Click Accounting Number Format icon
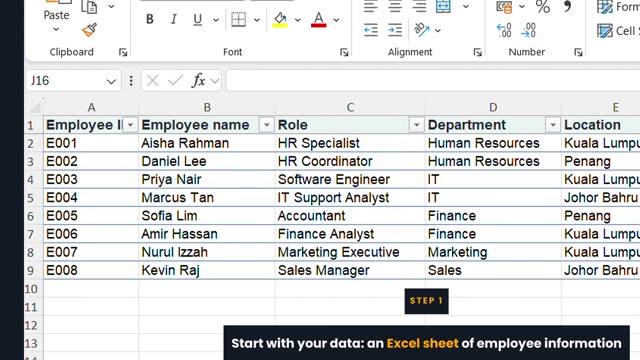The height and width of the screenshot is (360, 640). coord(504,7)
